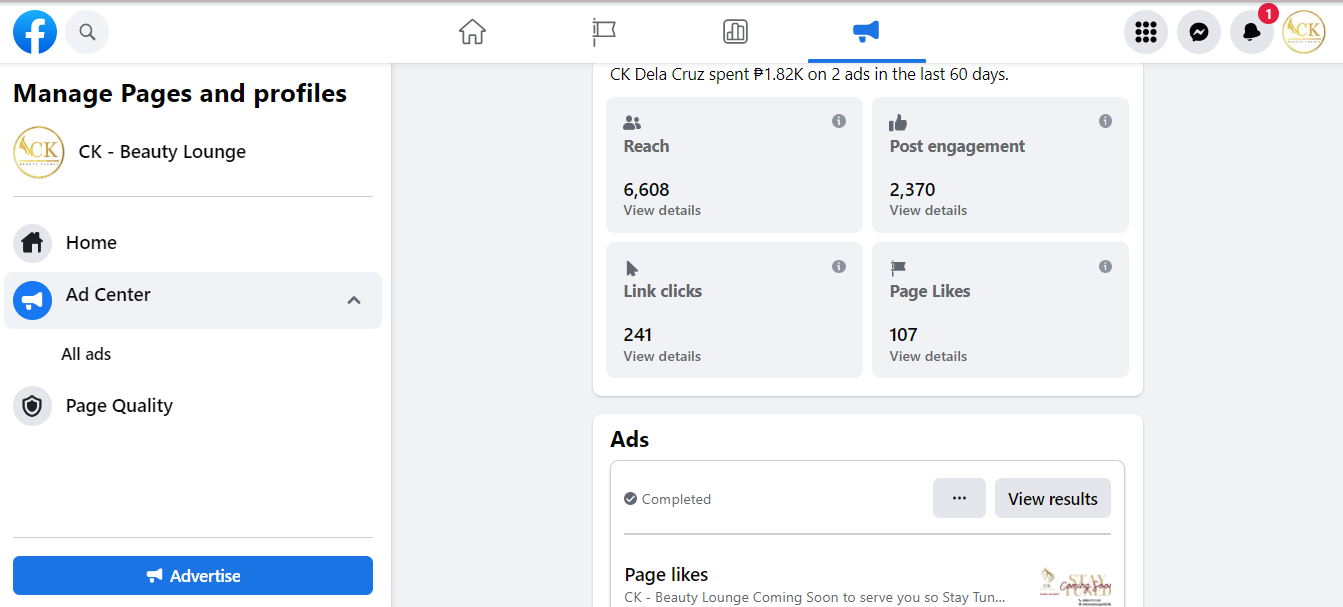Click the ad description Coming Soon text
Viewport: 1343px width, 607px height.
(815, 598)
